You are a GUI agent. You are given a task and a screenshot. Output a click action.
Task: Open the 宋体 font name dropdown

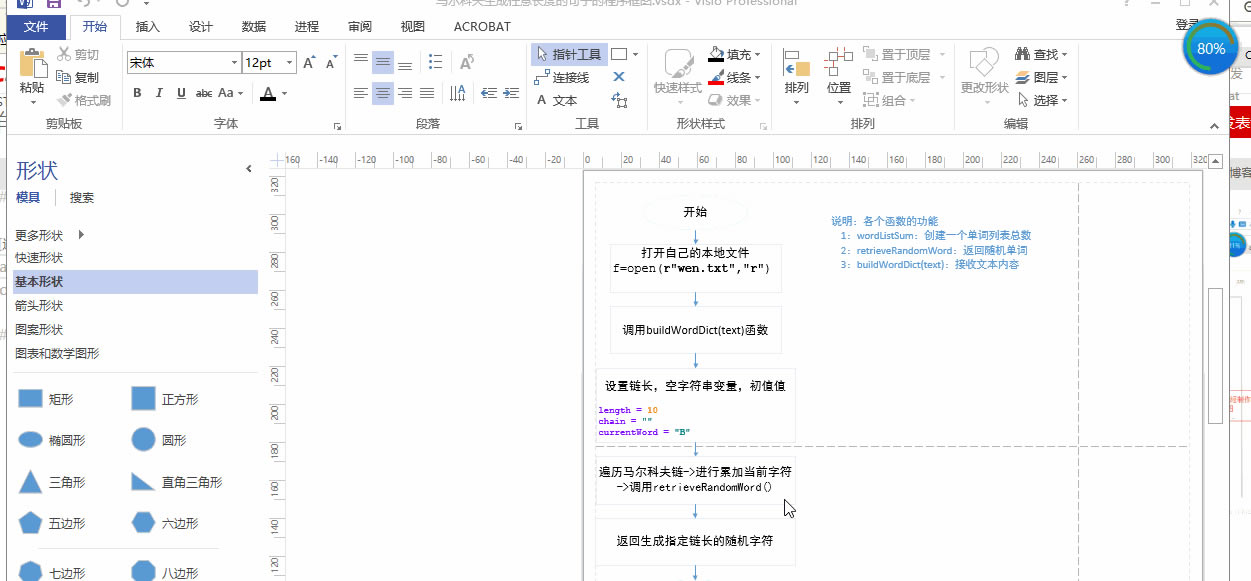(234, 63)
